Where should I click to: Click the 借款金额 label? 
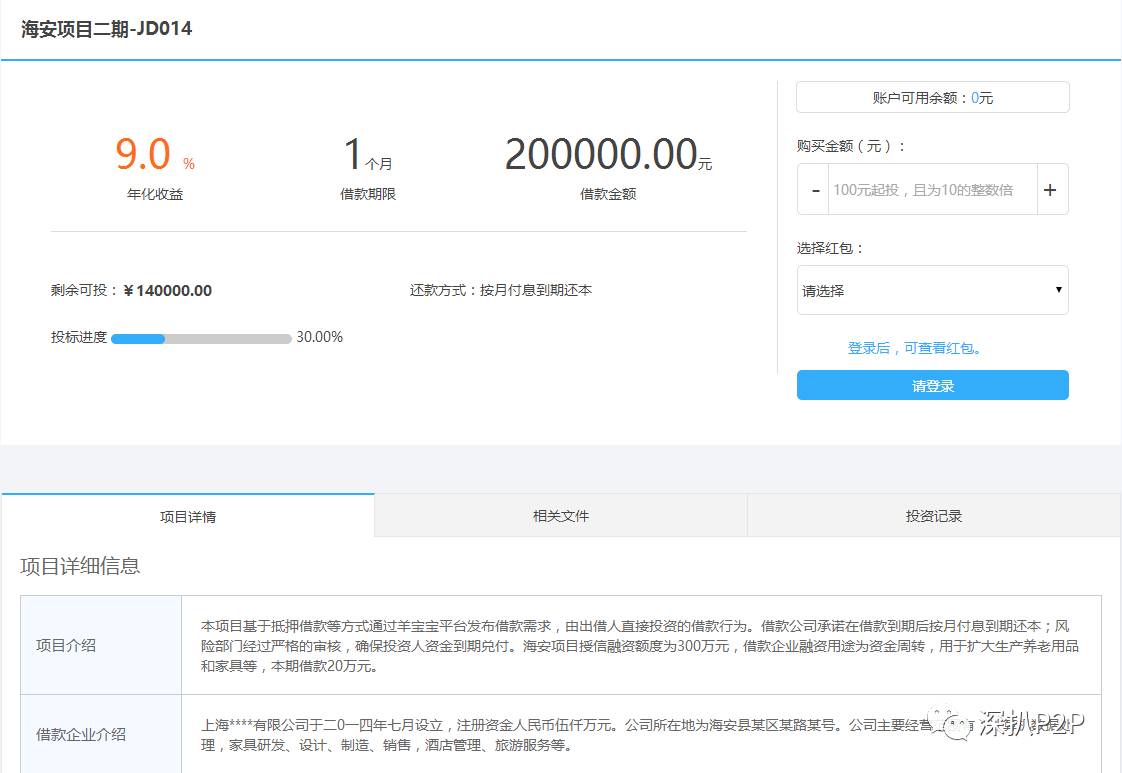[x=608, y=194]
